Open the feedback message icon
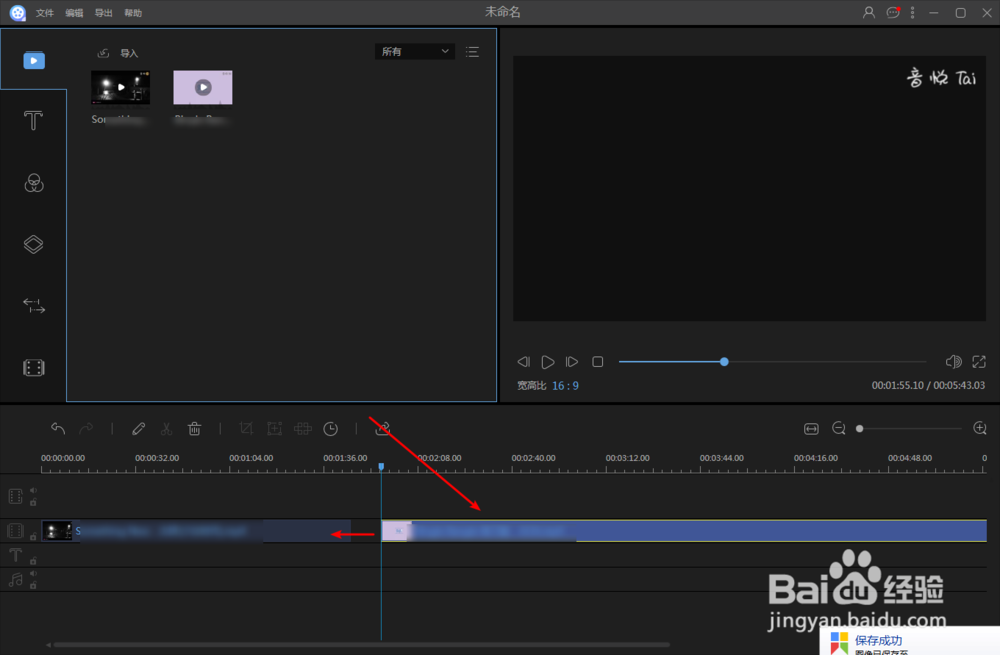This screenshot has width=1000, height=655. coord(893,13)
